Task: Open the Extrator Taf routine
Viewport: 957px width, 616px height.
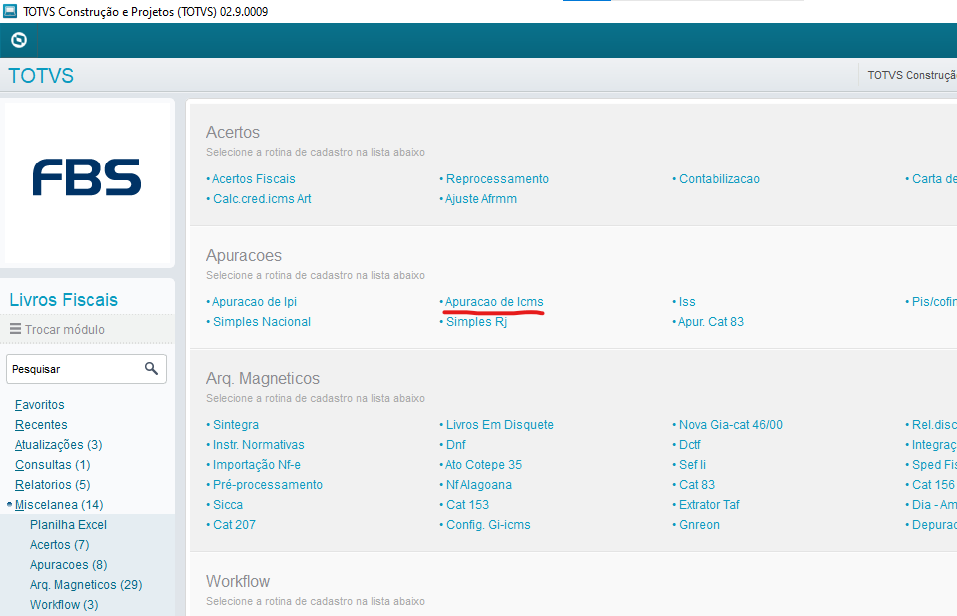Action: [x=709, y=505]
